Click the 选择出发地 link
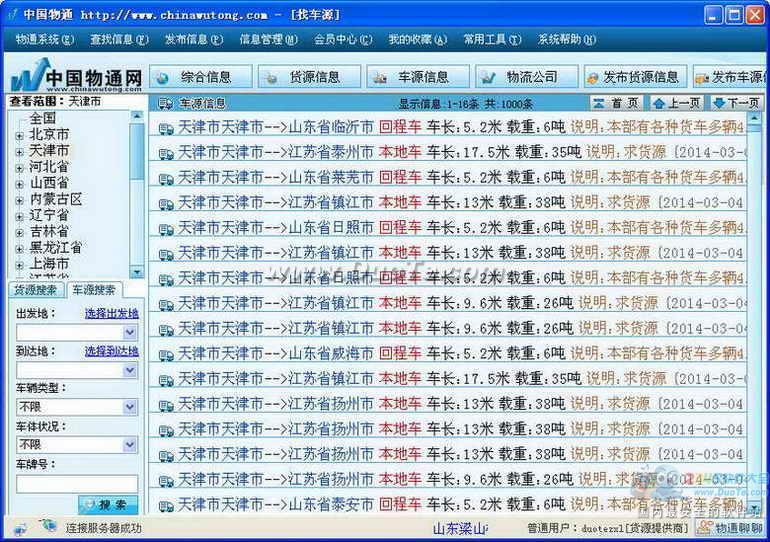770x542 pixels. 111,313
